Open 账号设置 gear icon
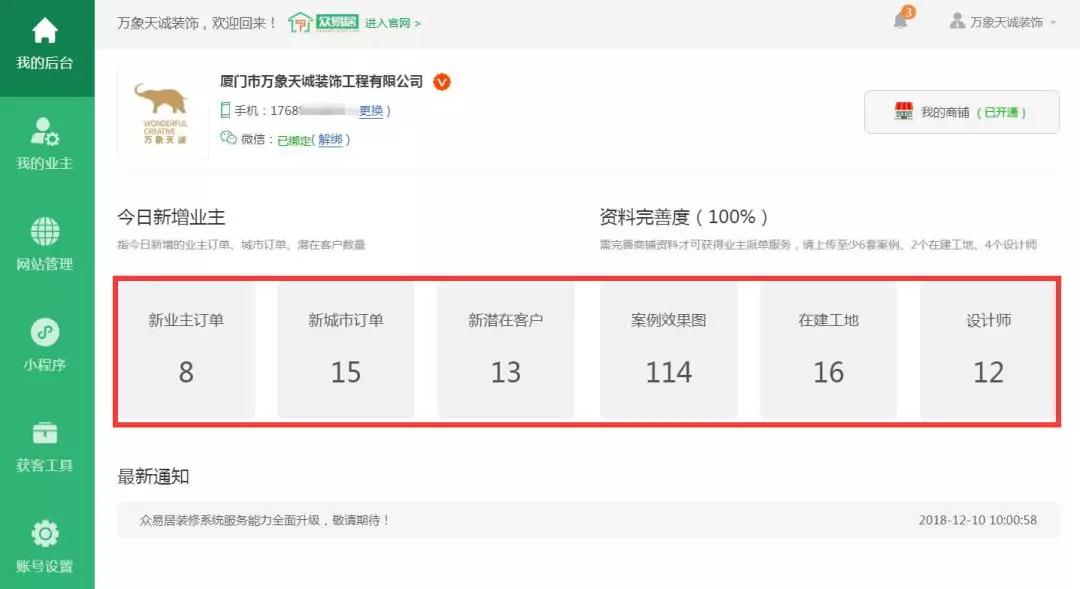Screen dimensions: 1080x589 point(45,533)
